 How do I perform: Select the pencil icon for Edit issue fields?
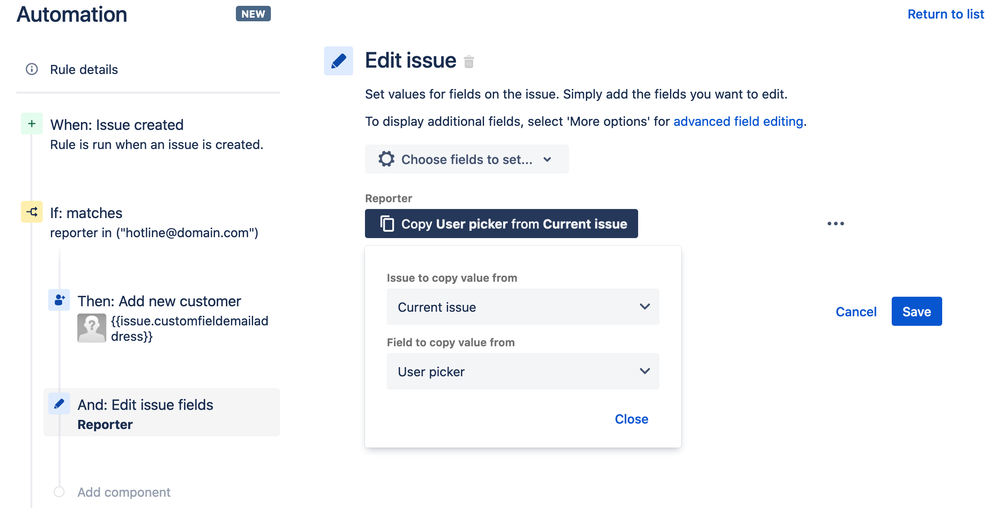click(59, 403)
